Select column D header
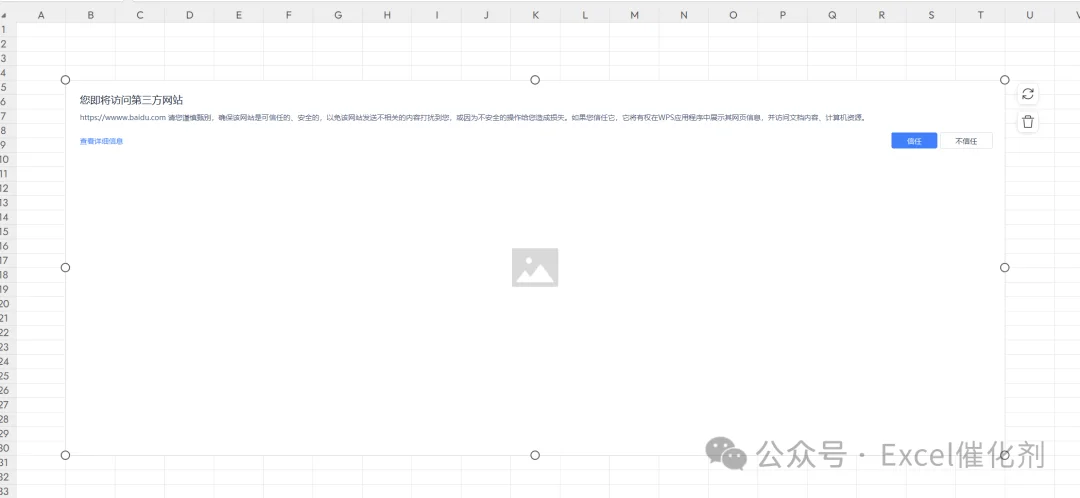Image resolution: width=1080 pixels, height=498 pixels. [x=189, y=15]
